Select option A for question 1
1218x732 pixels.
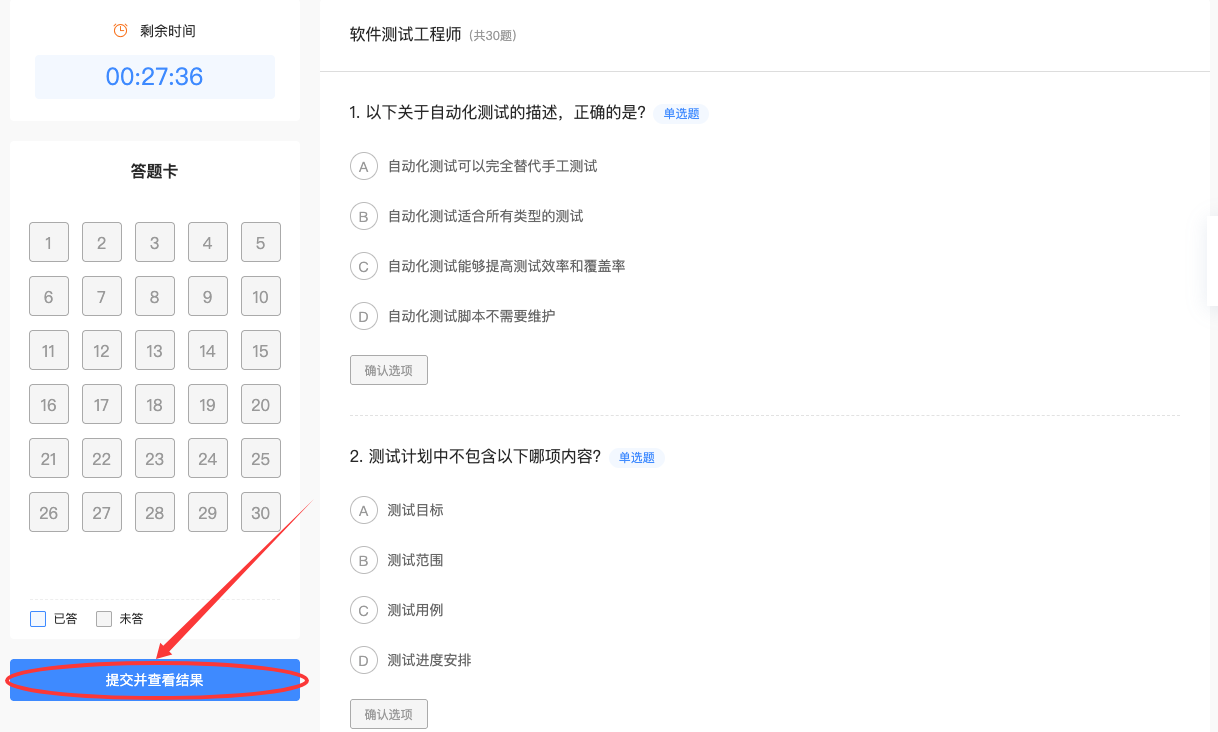pos(363,166)
